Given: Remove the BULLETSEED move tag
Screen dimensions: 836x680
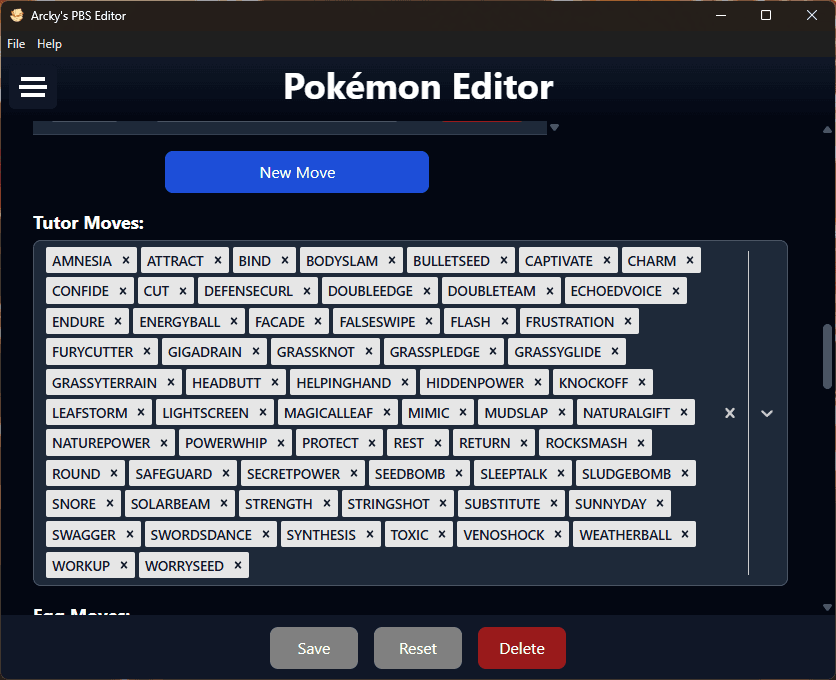Looking at the screenshot, I should tap(505, 261).
